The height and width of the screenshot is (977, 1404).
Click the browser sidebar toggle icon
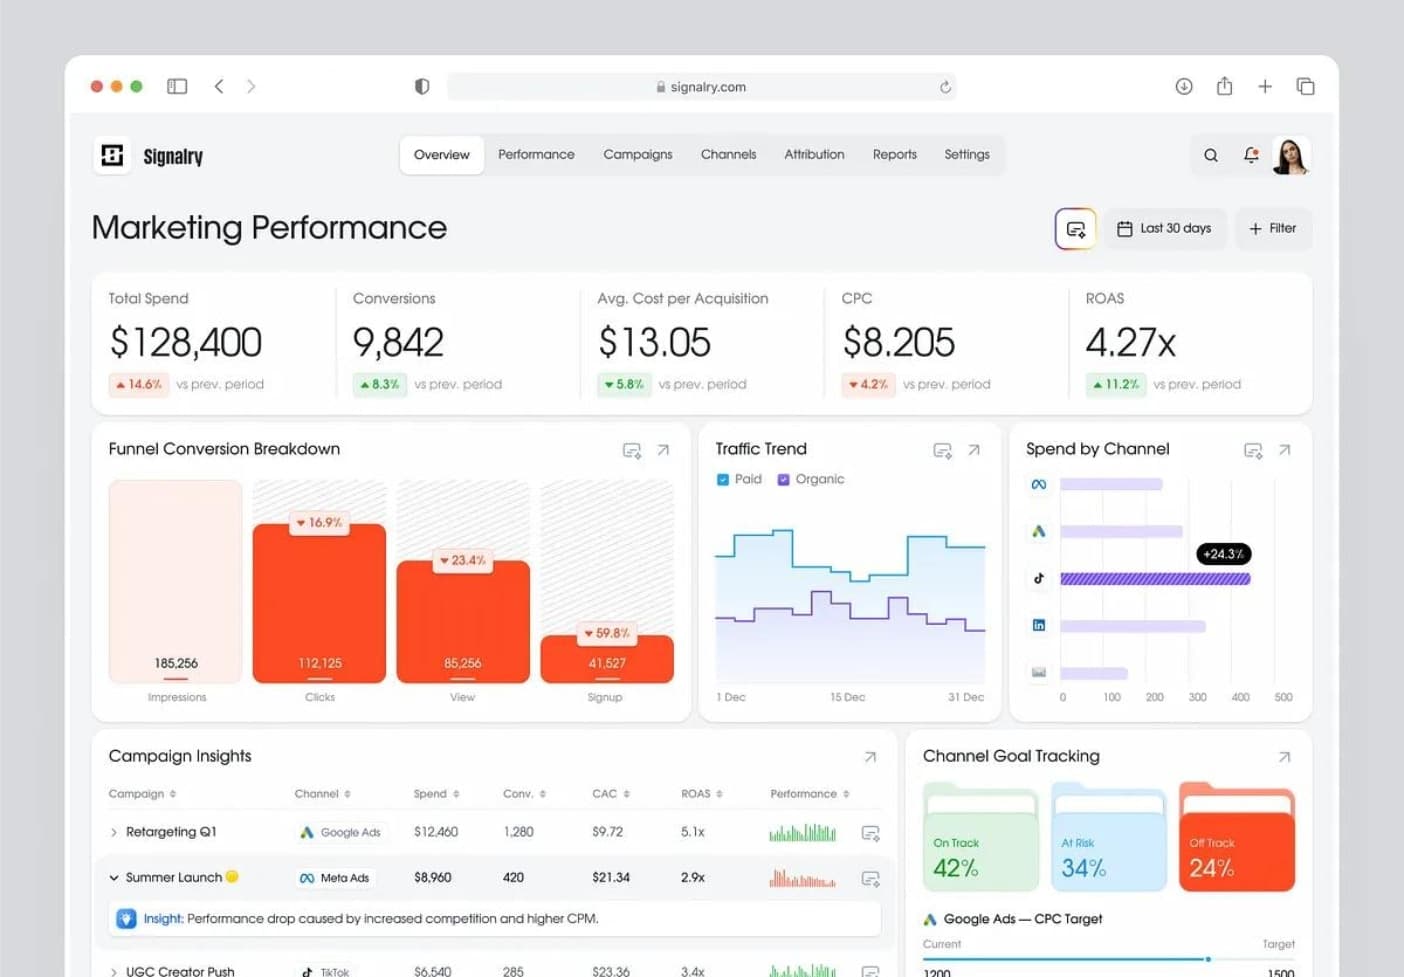pyautogui.click(x=177, y=86)
